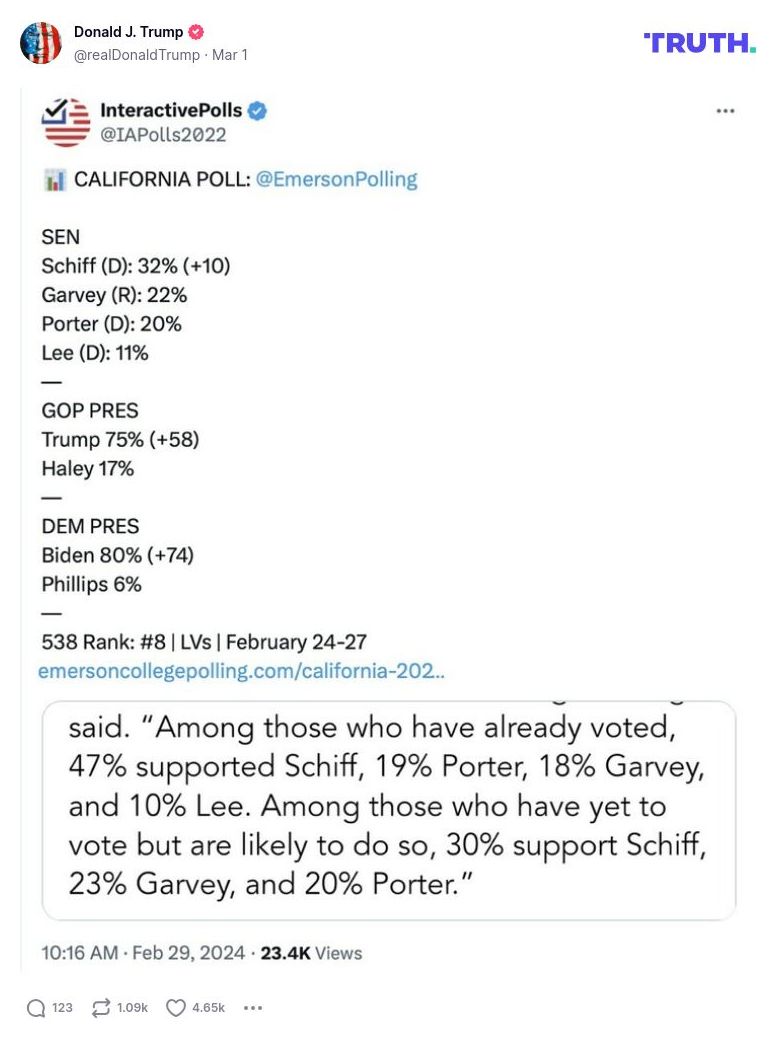This screenshot has height=1039, width=777.
Task: Click the ReTruth repost icon
Action: [x=101, y=1008]
